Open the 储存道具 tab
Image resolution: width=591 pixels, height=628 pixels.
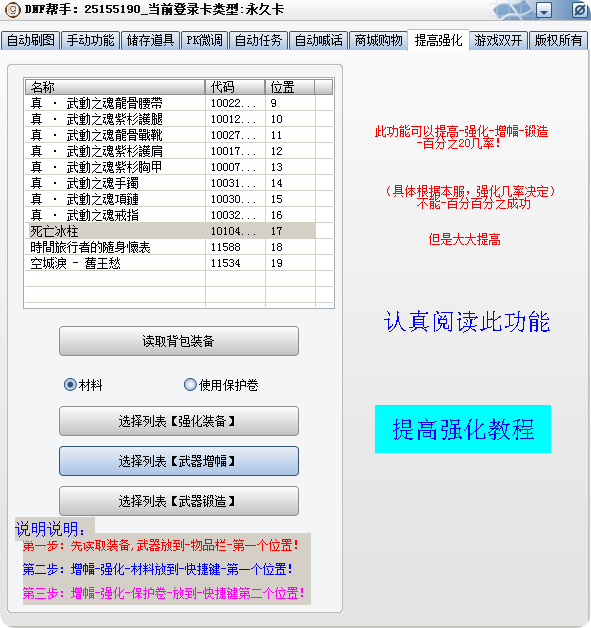coord(150,40)
